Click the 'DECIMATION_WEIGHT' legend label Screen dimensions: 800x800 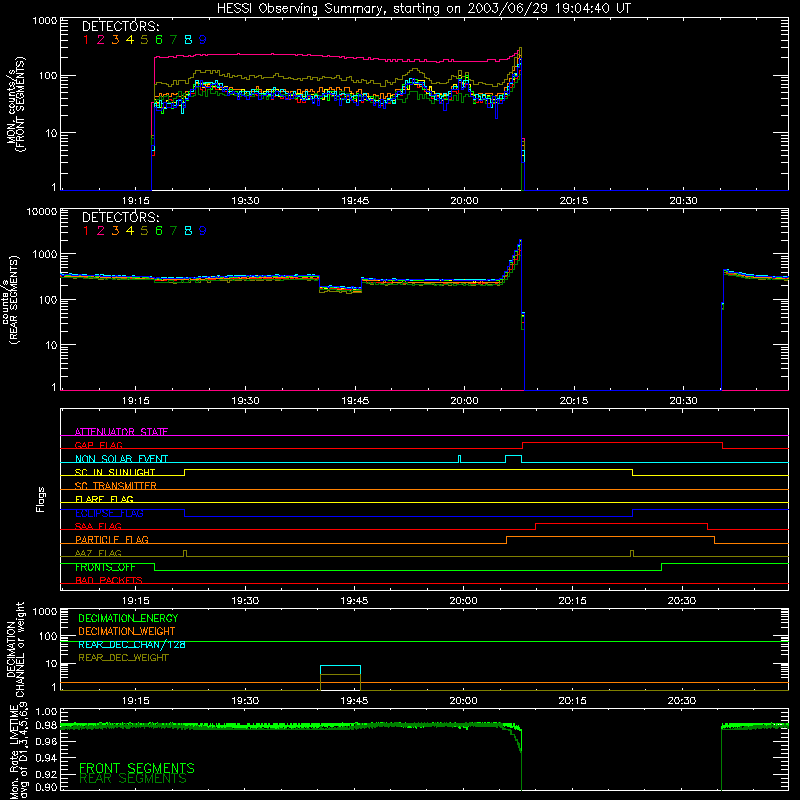[127, 631]
